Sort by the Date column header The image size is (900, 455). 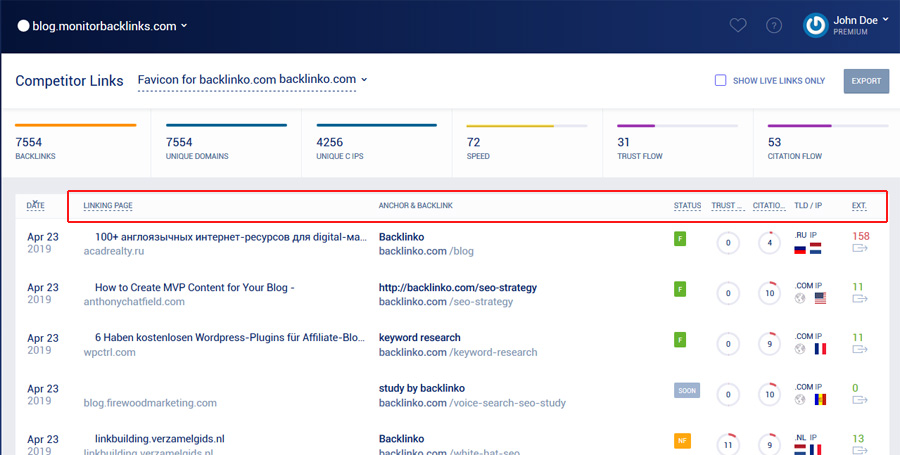(x=35, y=205)
